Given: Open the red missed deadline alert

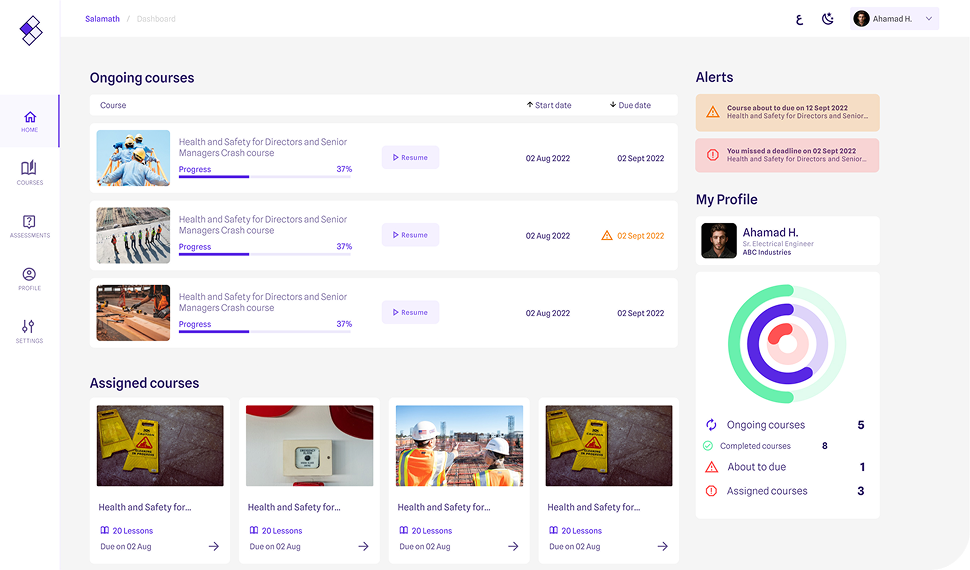Looking at the screenshot, I should [x=787, y=155].
